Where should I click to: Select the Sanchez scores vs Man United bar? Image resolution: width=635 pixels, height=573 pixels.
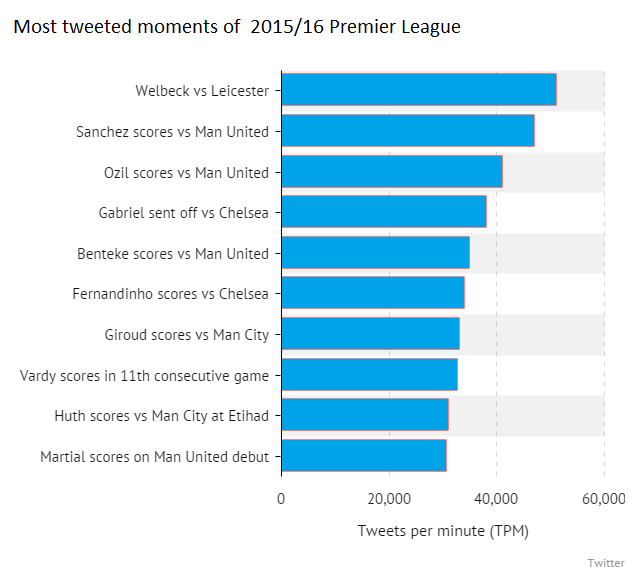tap(407, 131)
